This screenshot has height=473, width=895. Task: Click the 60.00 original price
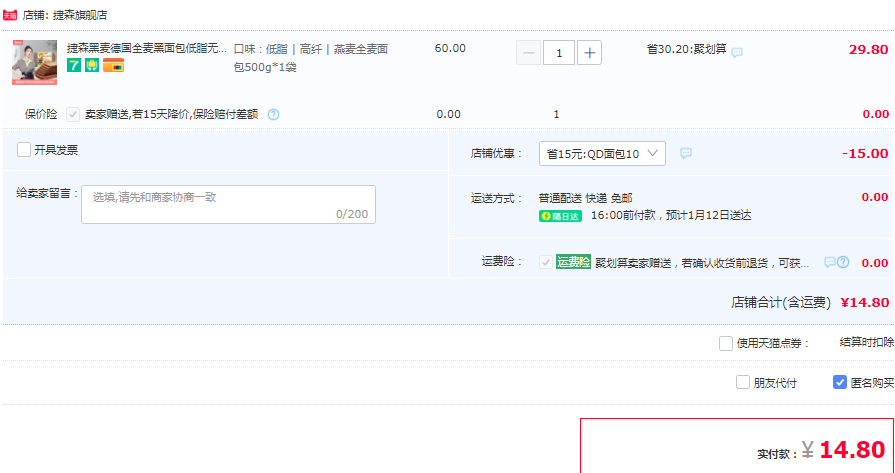[x=450, y=48]
